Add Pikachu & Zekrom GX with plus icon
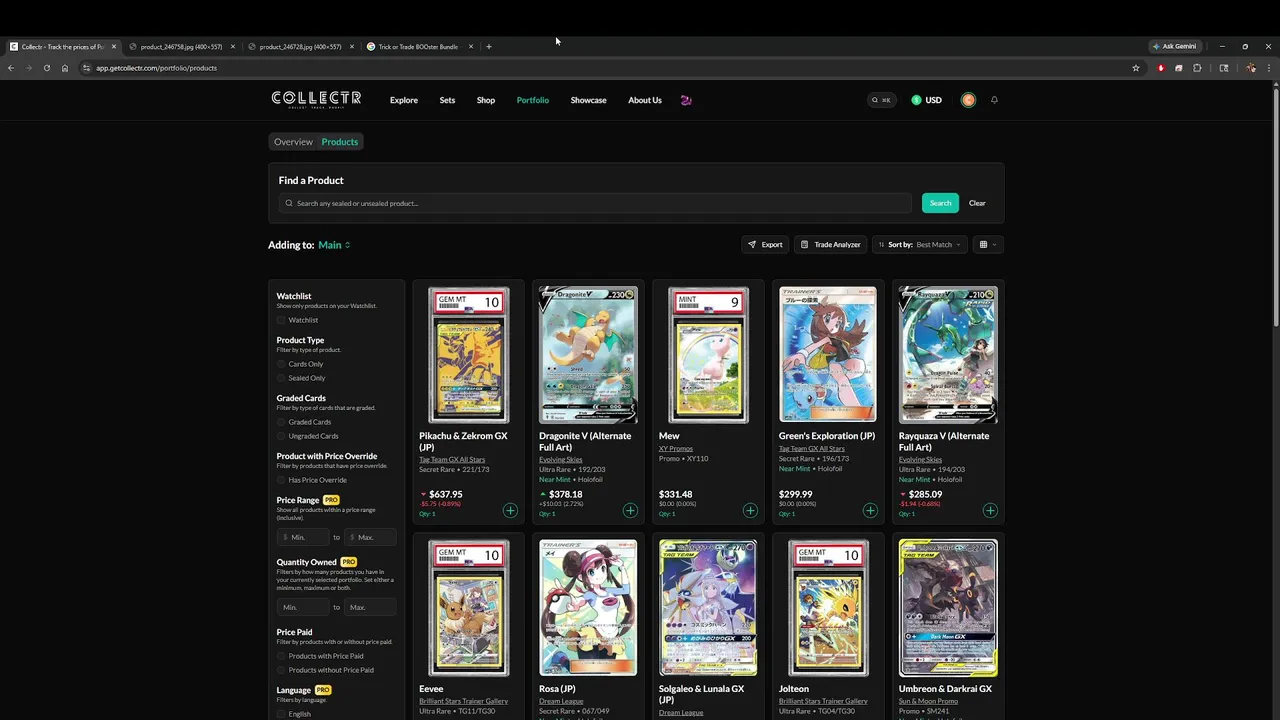This screenshot has width=1280, height=720. [510, 510]
